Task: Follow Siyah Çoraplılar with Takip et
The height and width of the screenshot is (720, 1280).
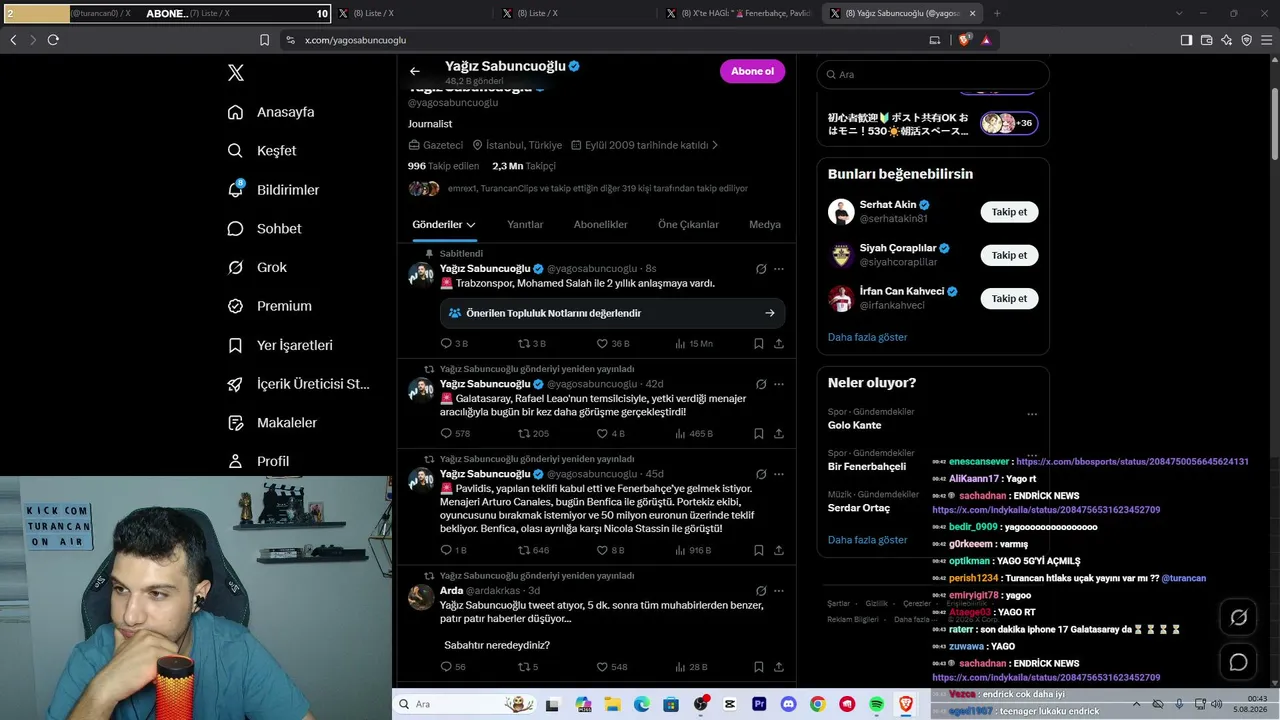Action: [x=1009, y=255]
